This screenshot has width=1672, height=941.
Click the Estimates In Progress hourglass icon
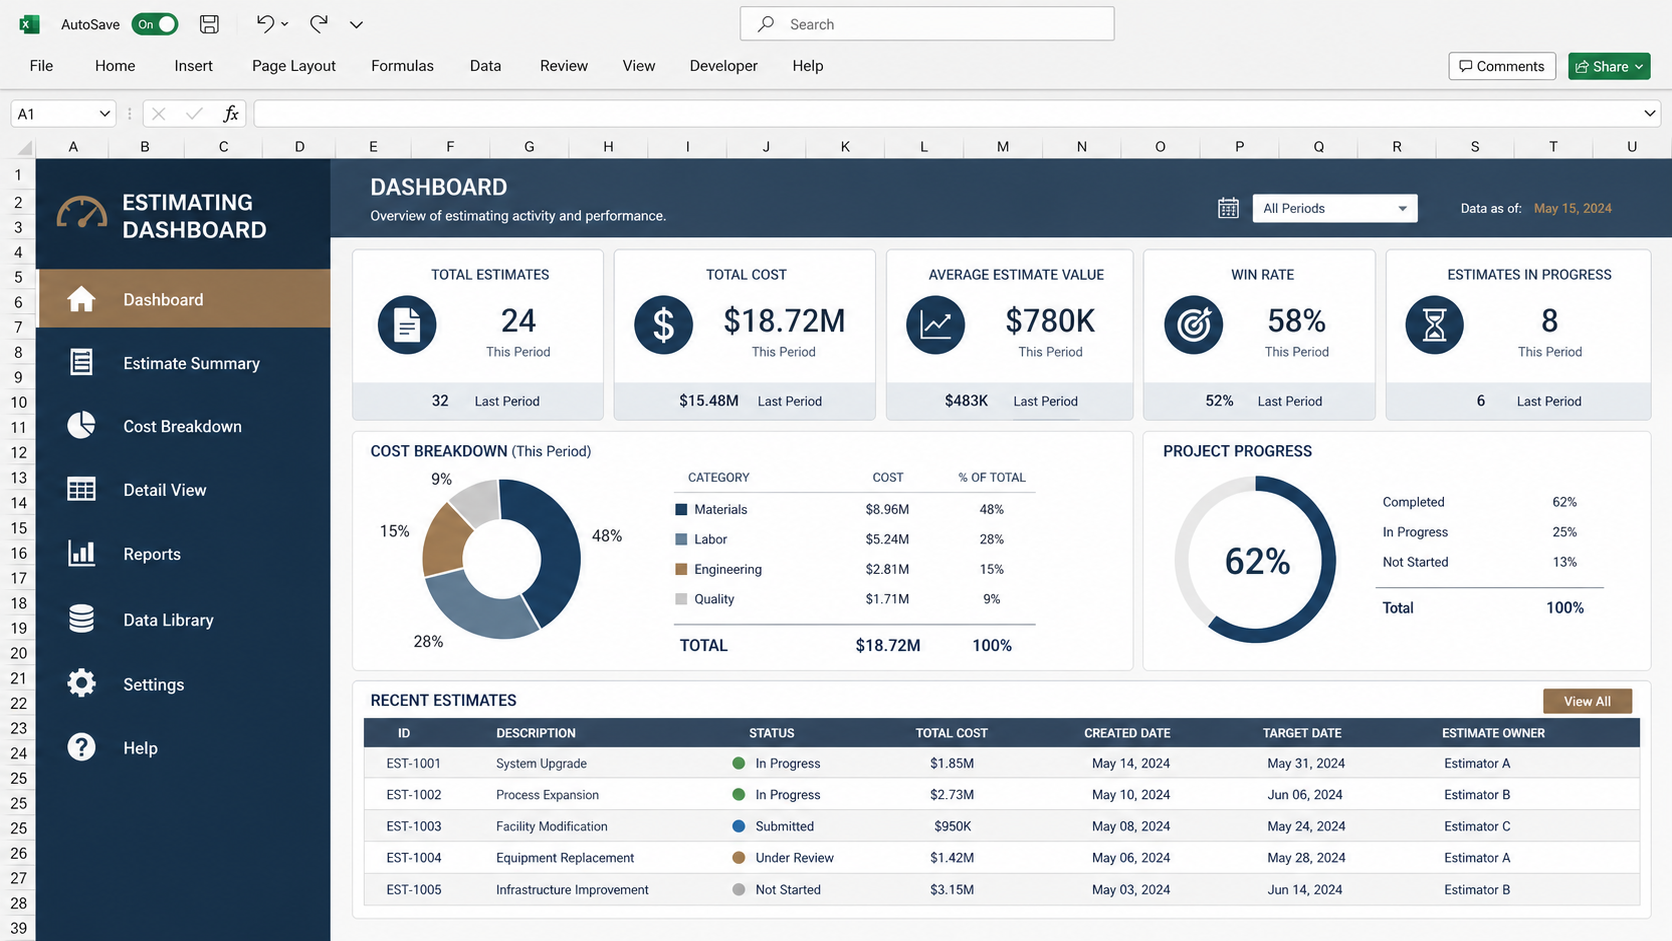(x=1434, y=325)
